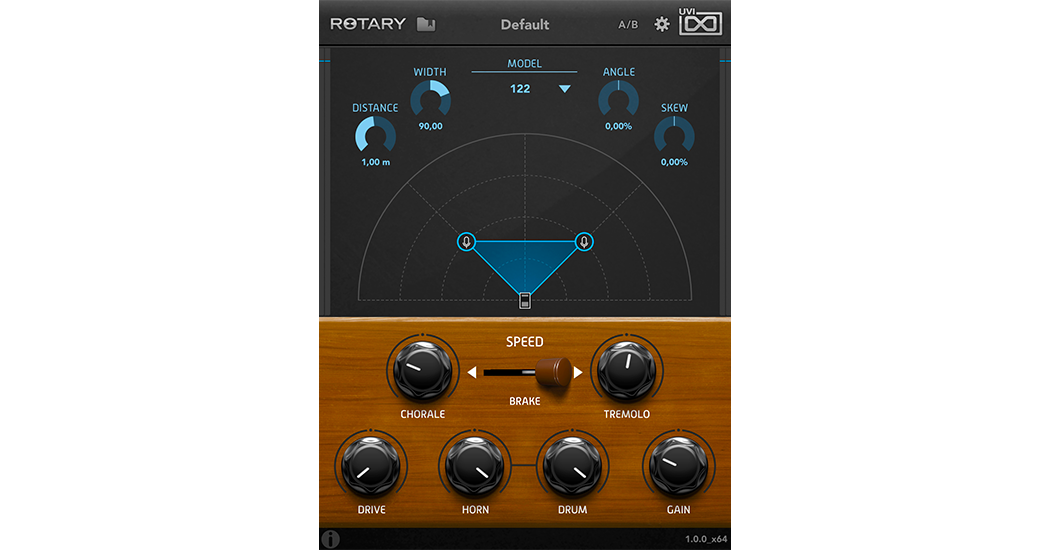Click the 0,00% value under Angle
The image size is (1050, 550).
pos(618,126)
